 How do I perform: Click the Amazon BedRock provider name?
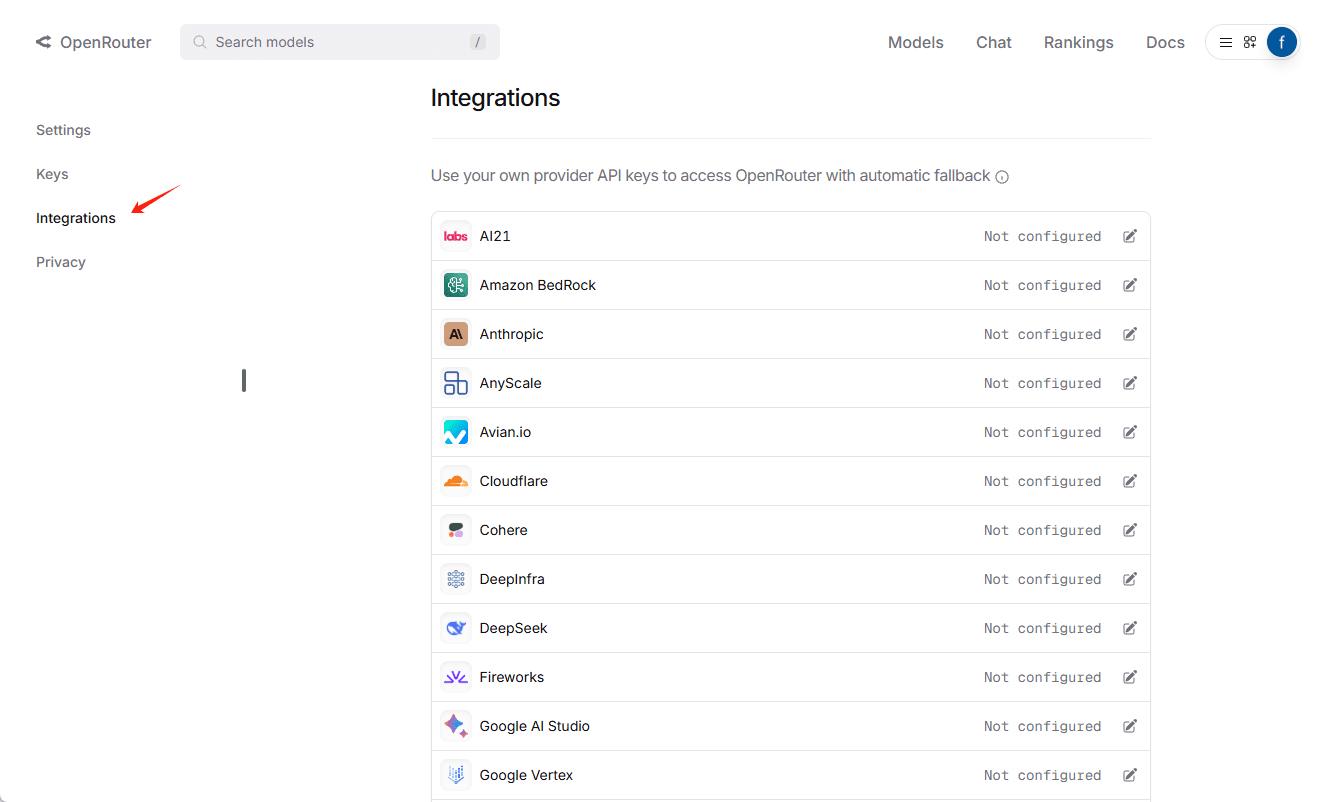pos(538,285)
